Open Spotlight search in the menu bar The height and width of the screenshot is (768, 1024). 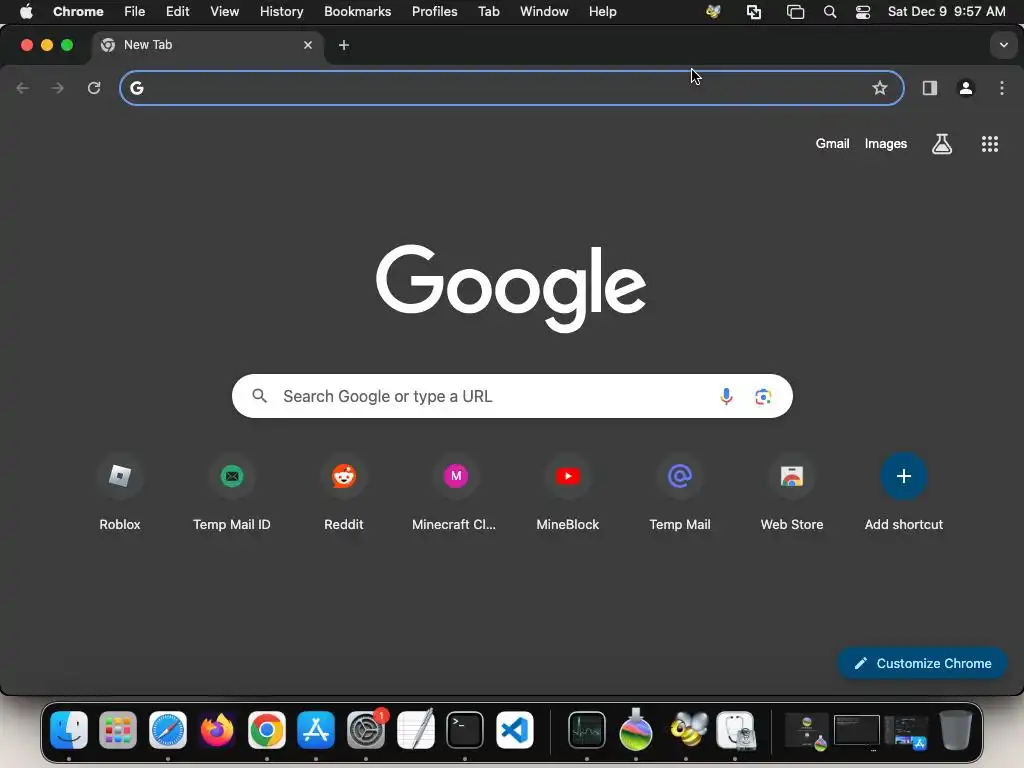830,12
